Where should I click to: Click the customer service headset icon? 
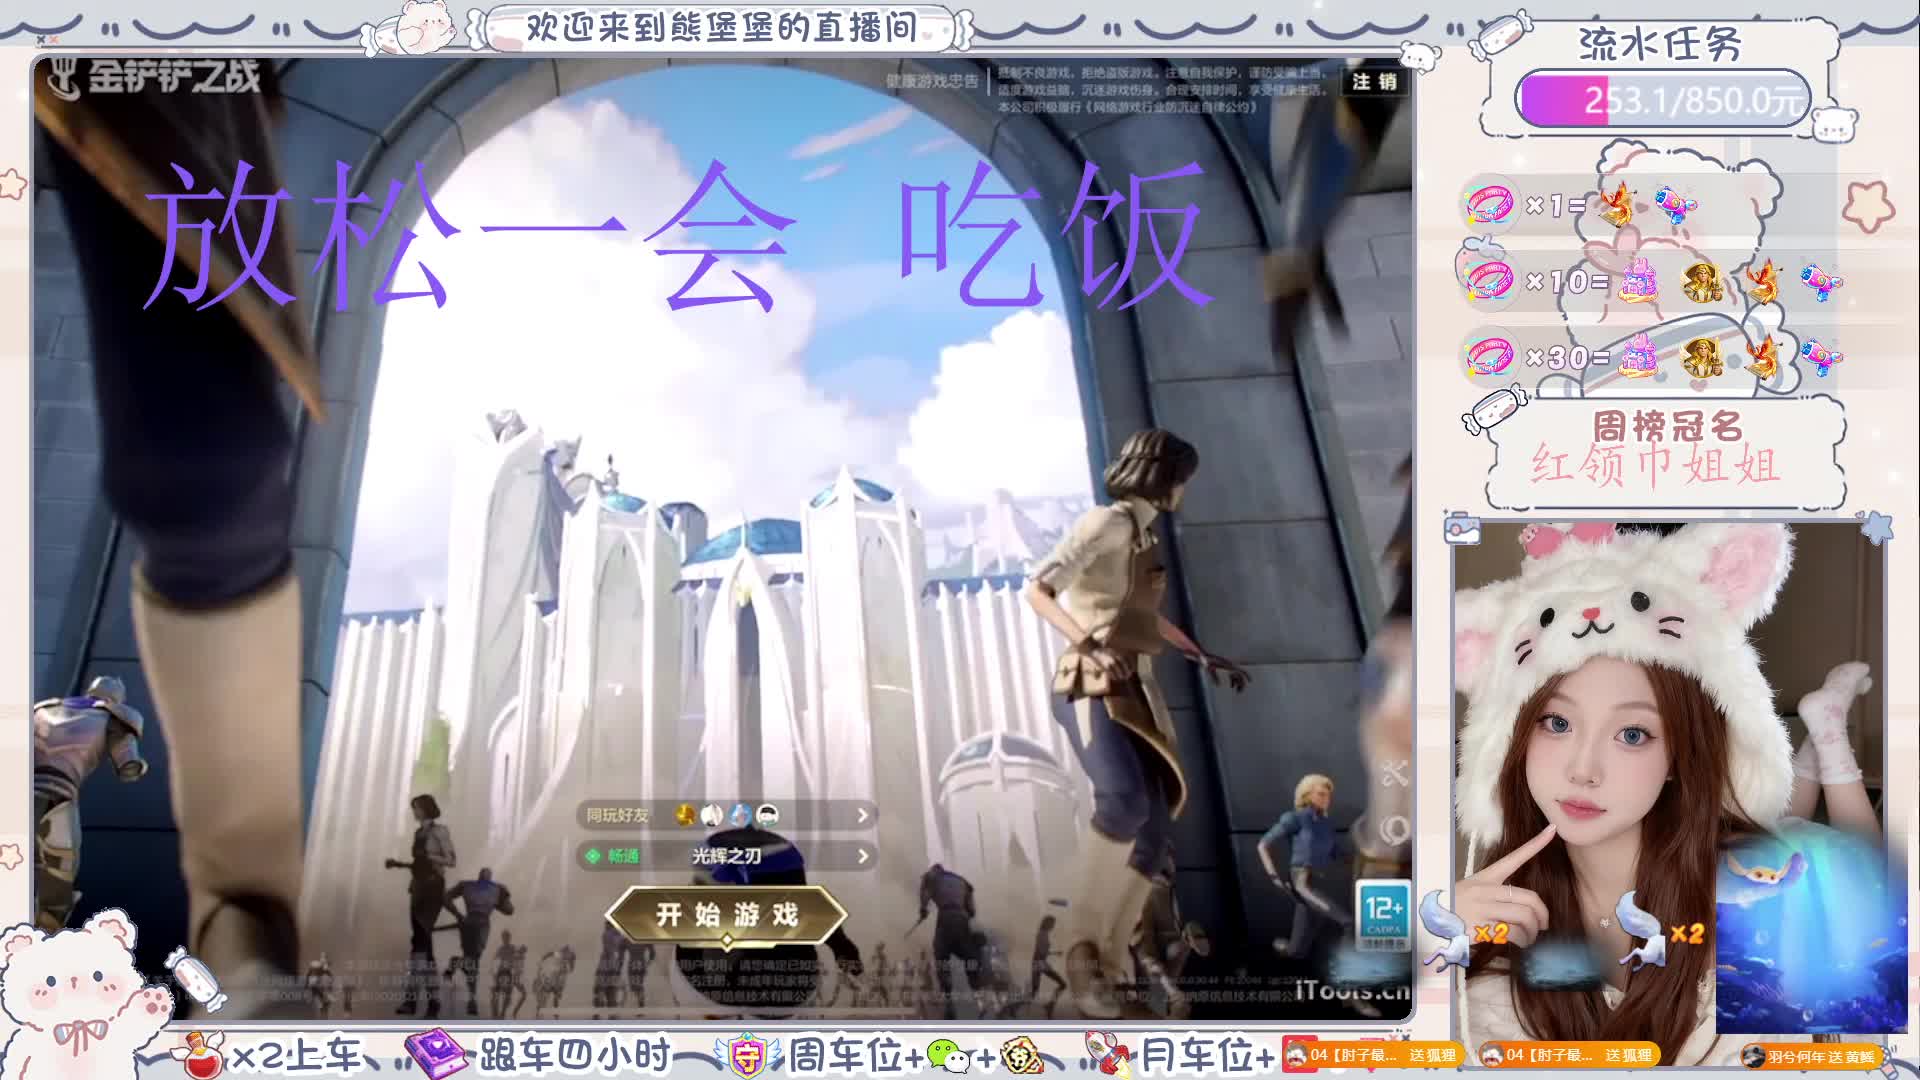[1394, 829]
